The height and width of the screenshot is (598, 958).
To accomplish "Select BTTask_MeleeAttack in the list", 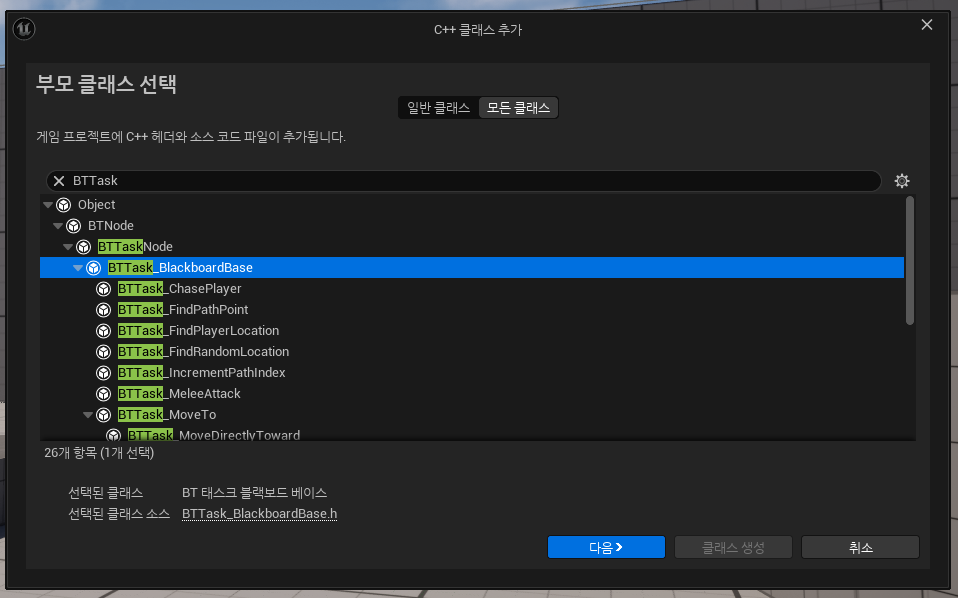I will [x=472, y=394].
